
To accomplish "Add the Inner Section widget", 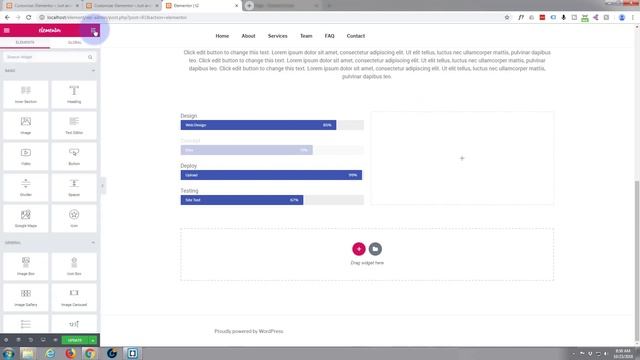I will tap(26, 94).
